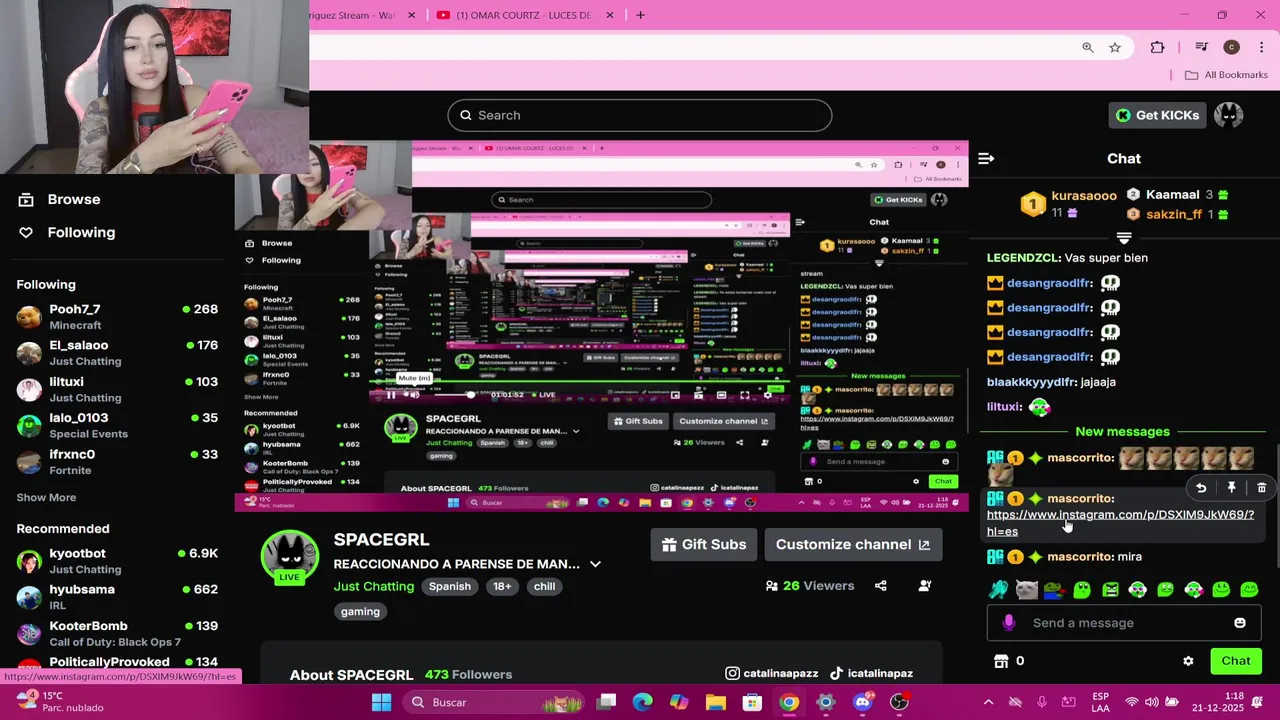Open Chrome three-dot menu
1280x720 pixels.
pyautogui.click(x=1262, y=47)
